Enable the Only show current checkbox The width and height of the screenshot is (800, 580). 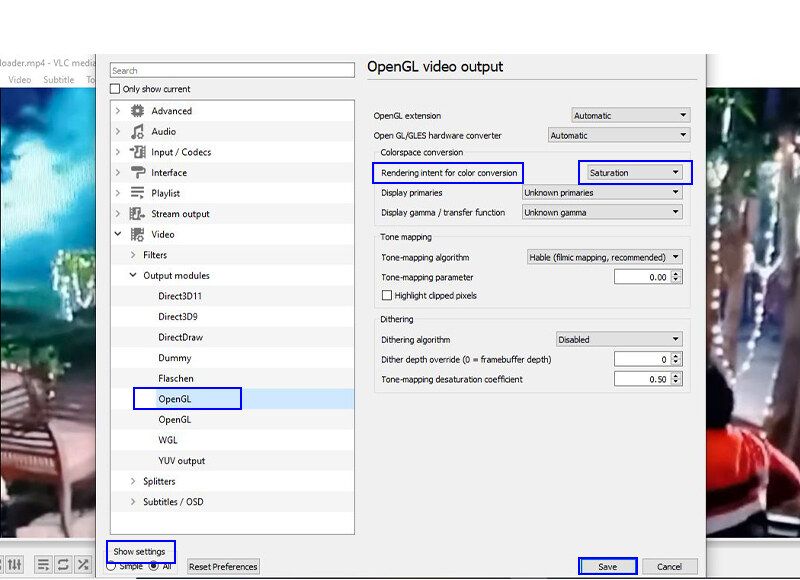click(115, 89)
